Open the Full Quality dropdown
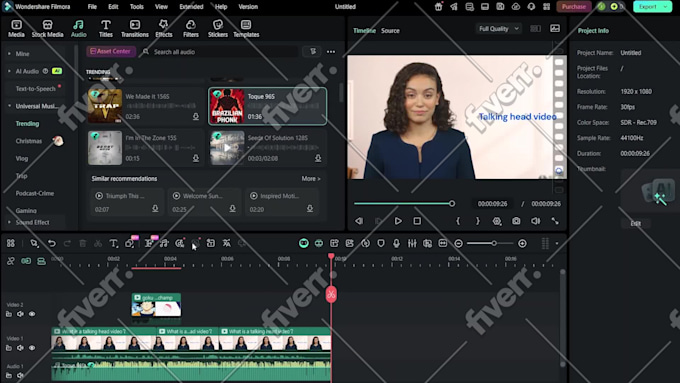The height and width of the screenshot is (383, 680). 498,29
